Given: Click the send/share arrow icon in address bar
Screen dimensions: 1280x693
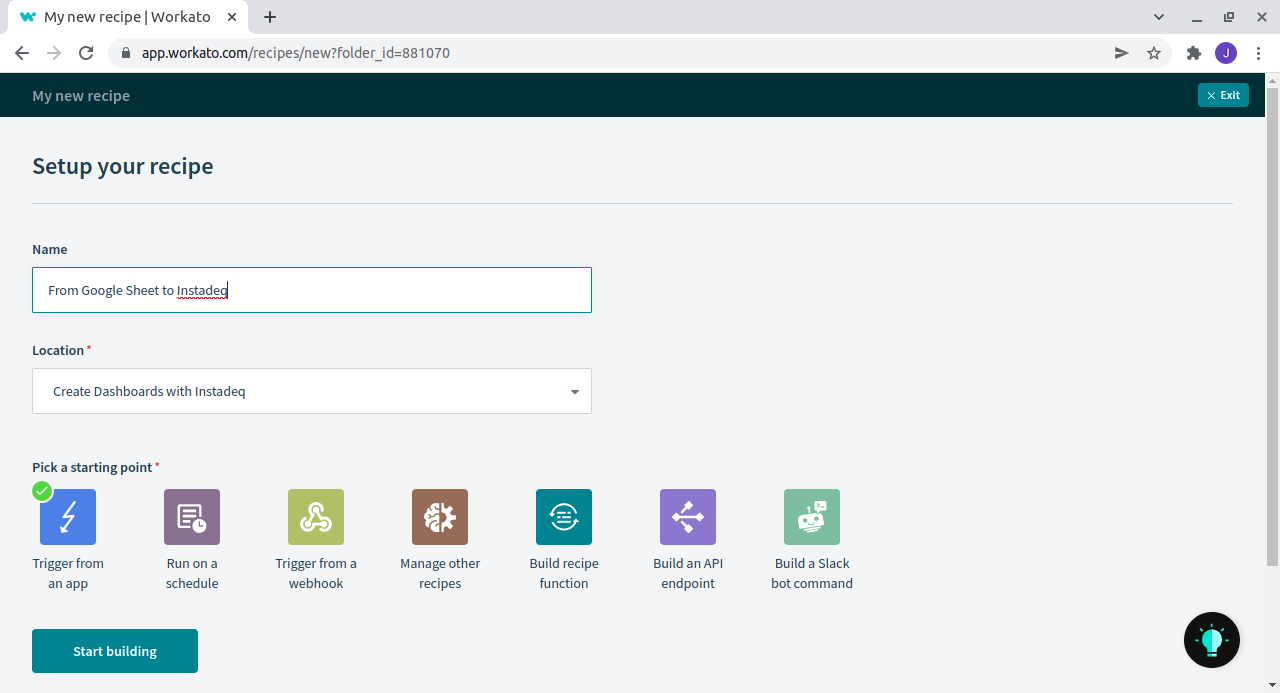Looking at the screenshot, I should pos(1122,53).
